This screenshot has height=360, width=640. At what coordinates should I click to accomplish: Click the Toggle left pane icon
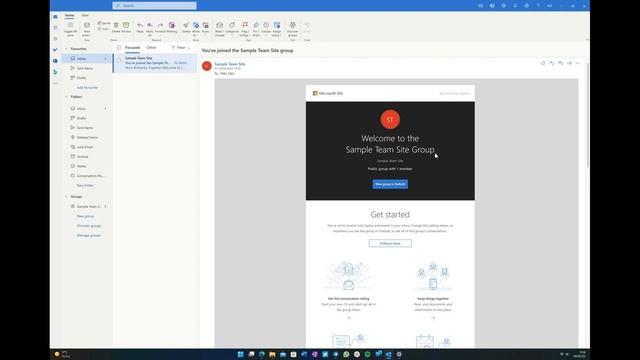(x=70, y=25)
